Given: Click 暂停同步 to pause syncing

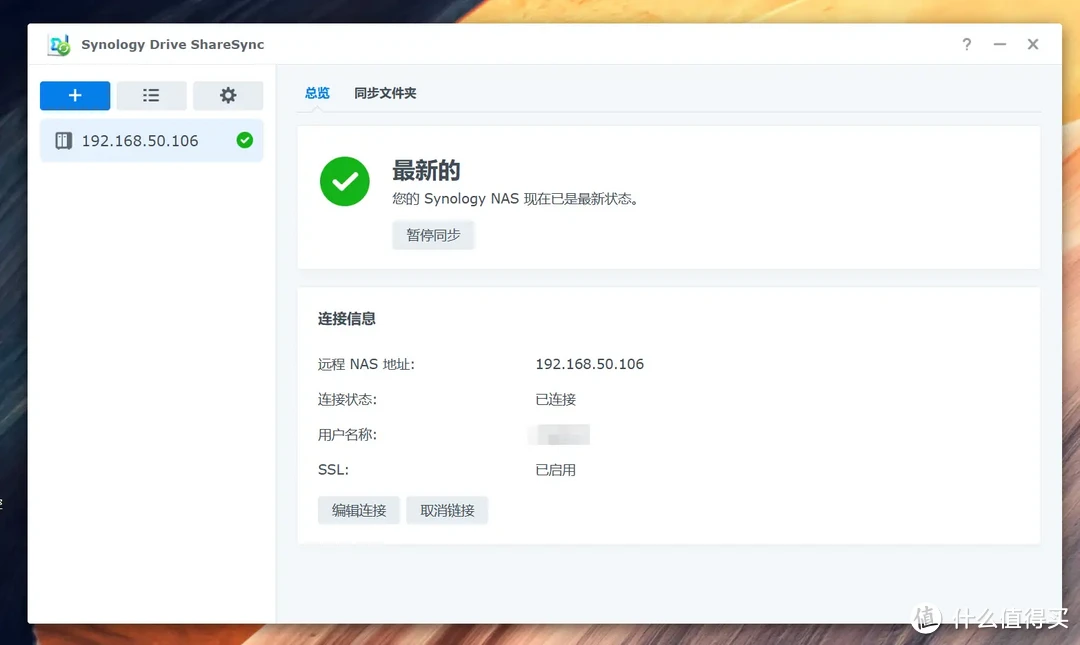Looking at the screenshot, I should click(433, 235).
